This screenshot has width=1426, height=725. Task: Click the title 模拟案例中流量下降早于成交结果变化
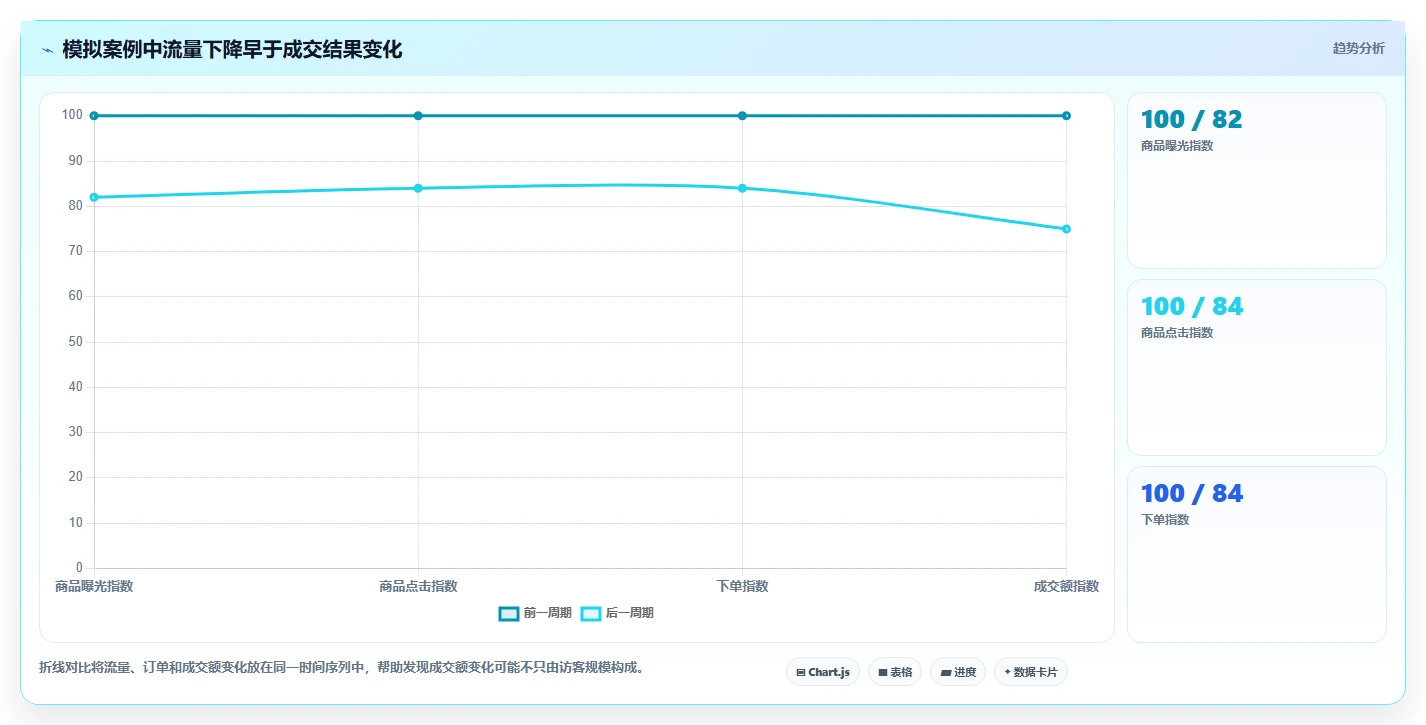(x=232, y=50)
